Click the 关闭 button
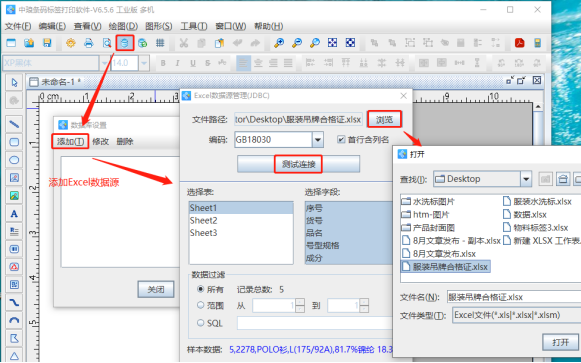This screenshot has width=581, height=363. tap(156, 289)
